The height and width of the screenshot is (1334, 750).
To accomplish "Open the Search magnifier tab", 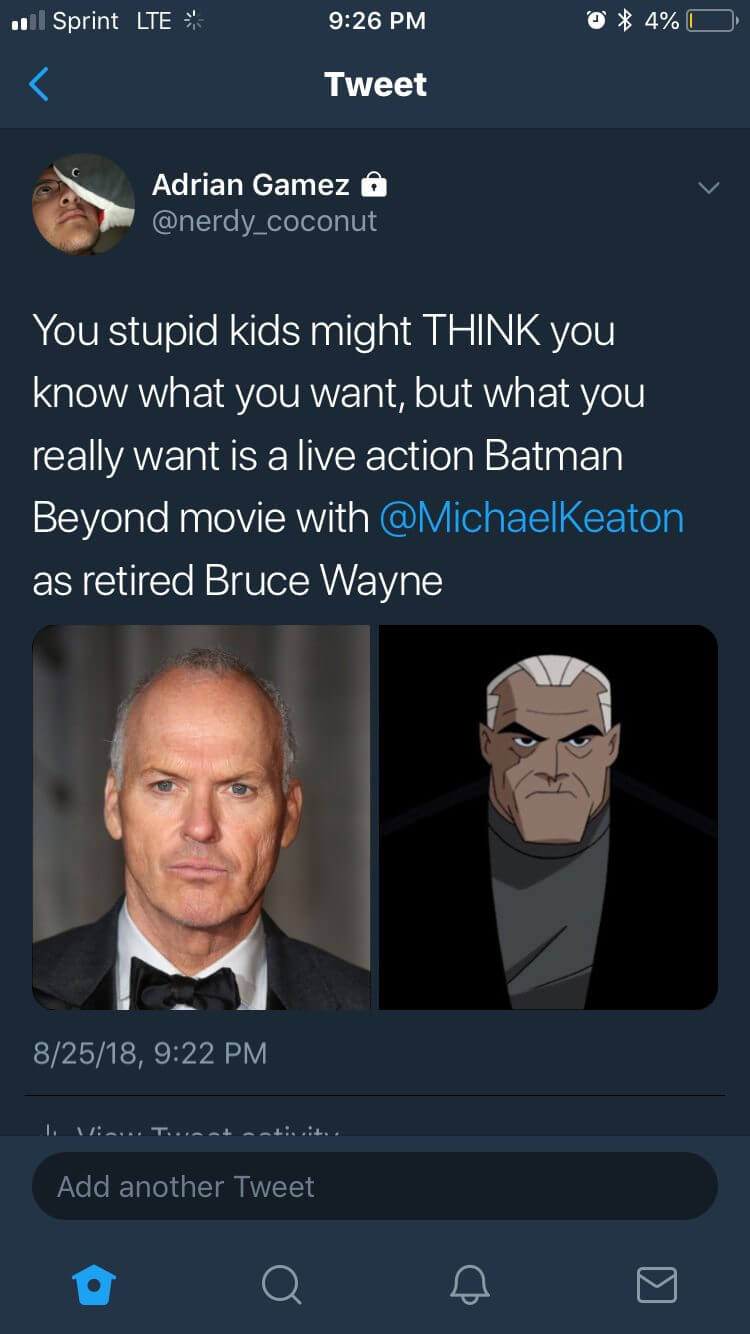I will pos(281,1284).
